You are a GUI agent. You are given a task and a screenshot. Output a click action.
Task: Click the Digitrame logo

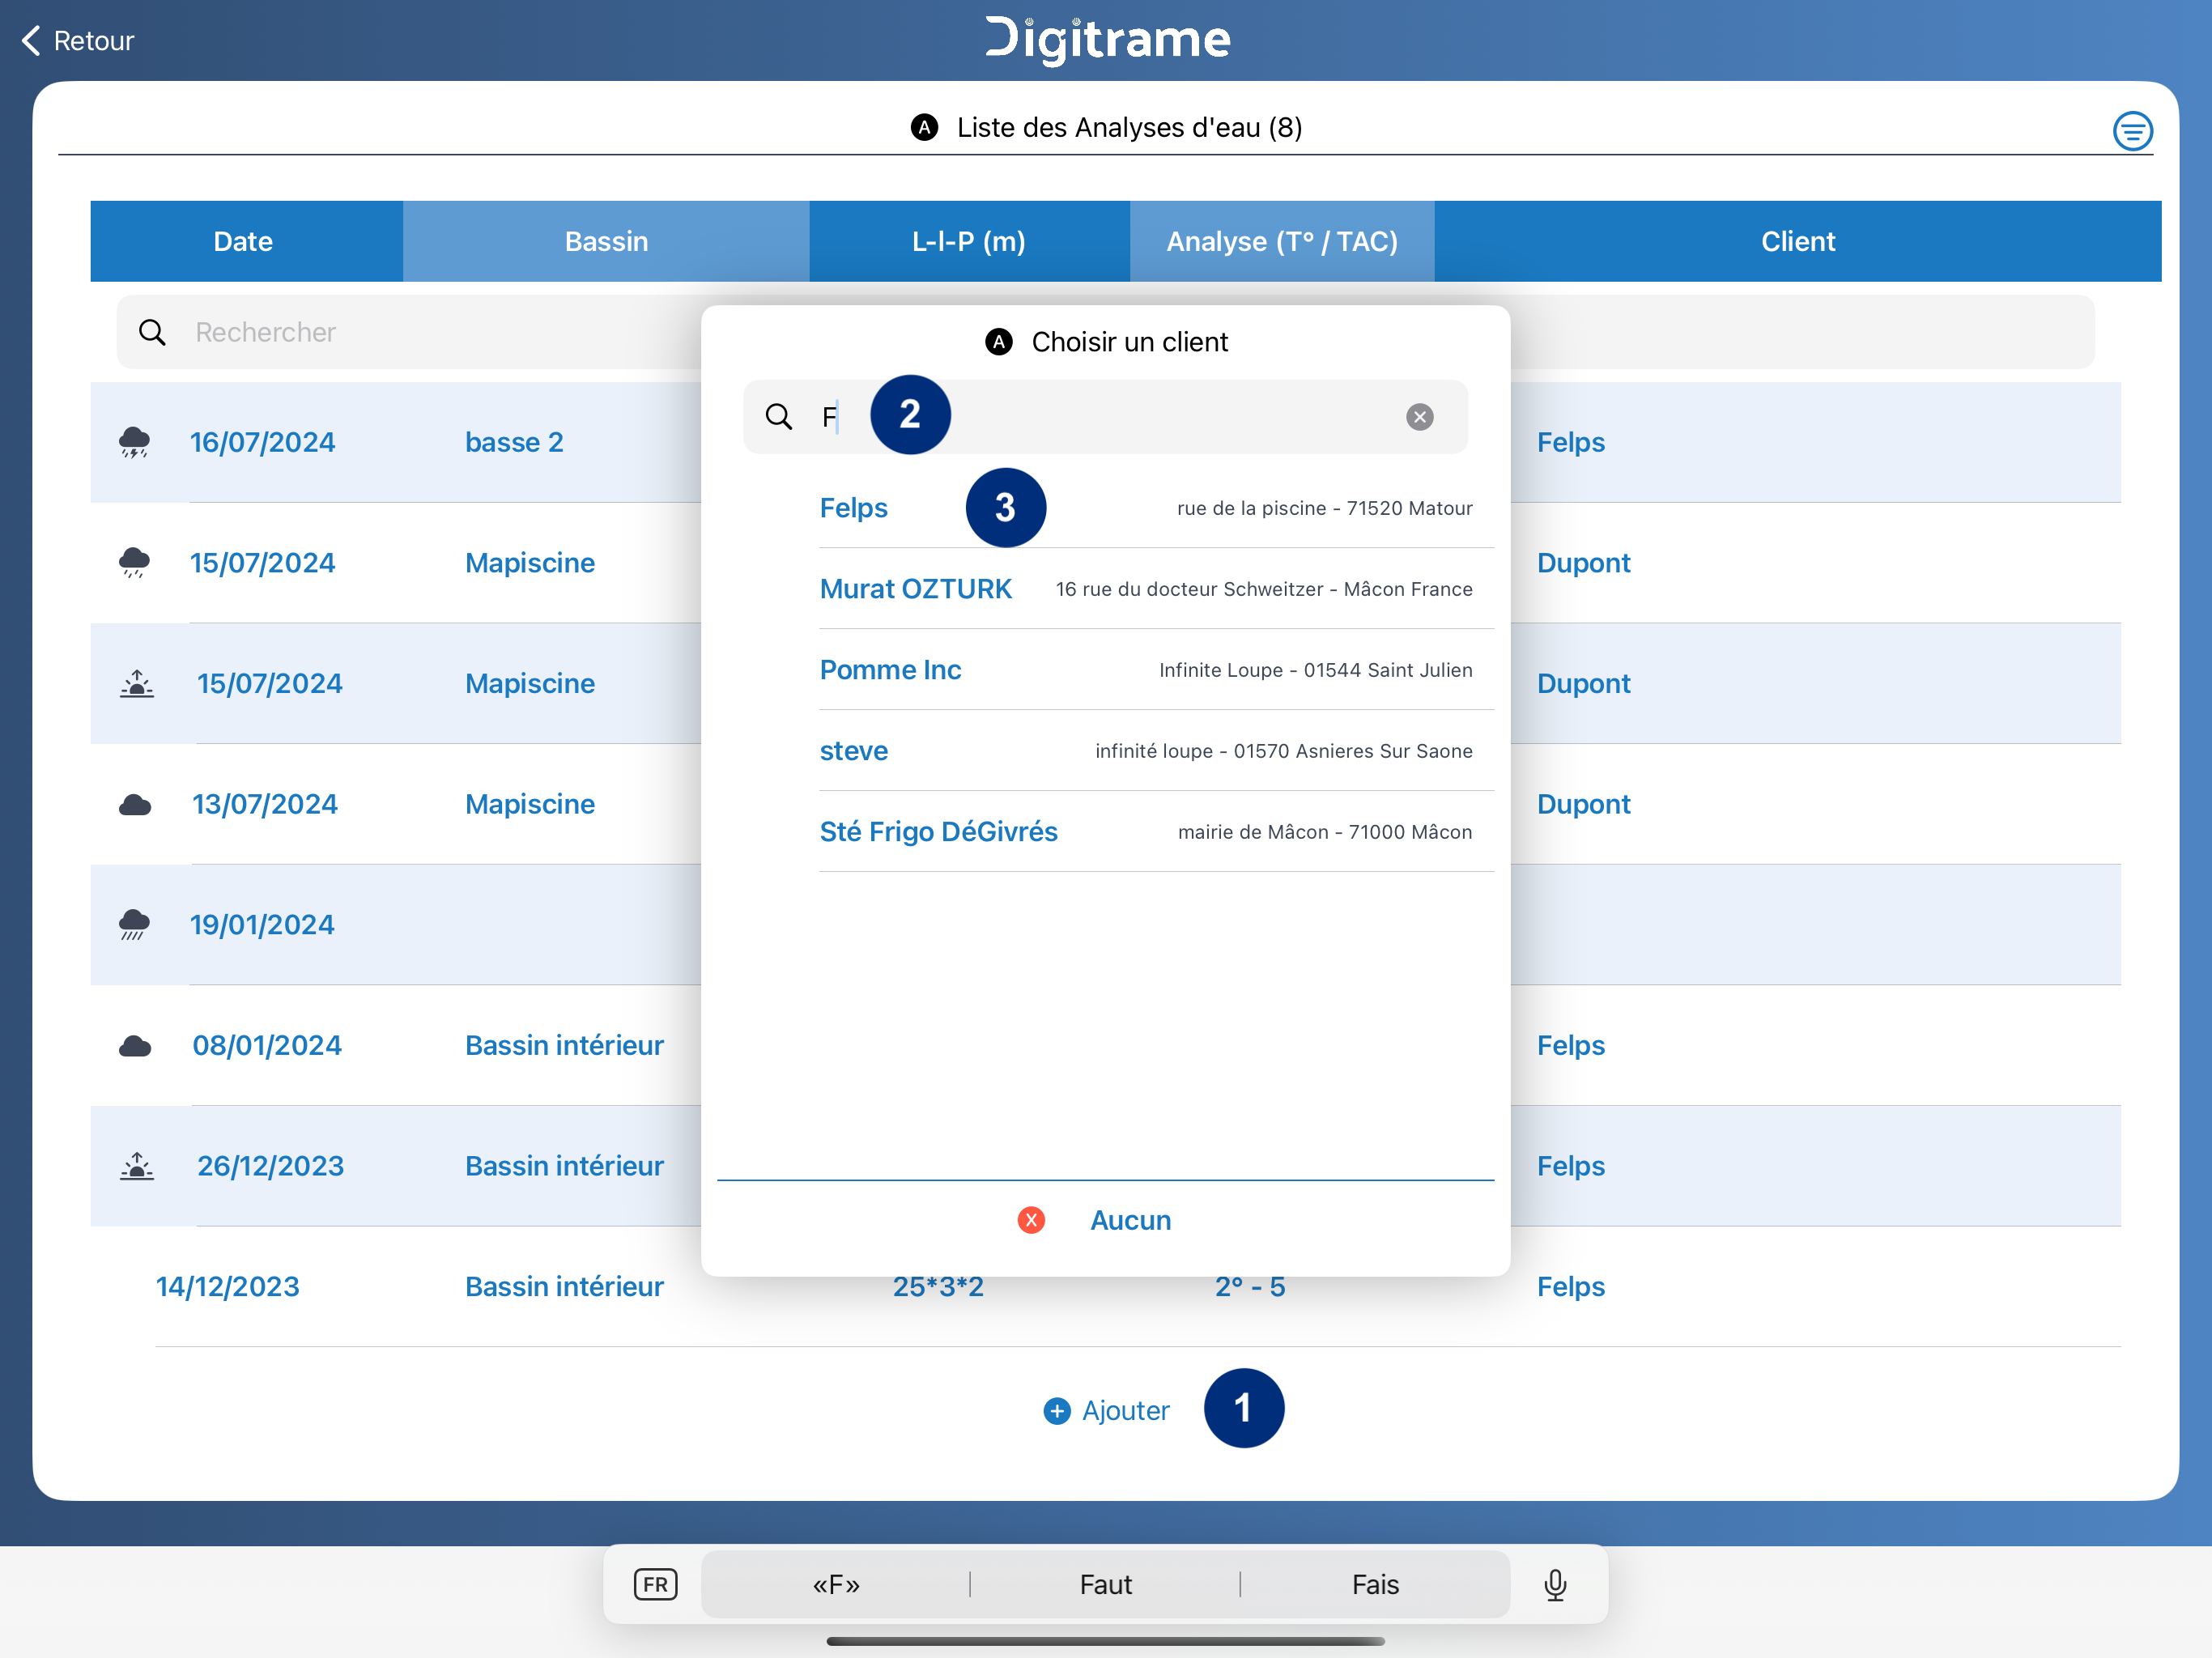pyautogui.click(x=1107, y=40)
